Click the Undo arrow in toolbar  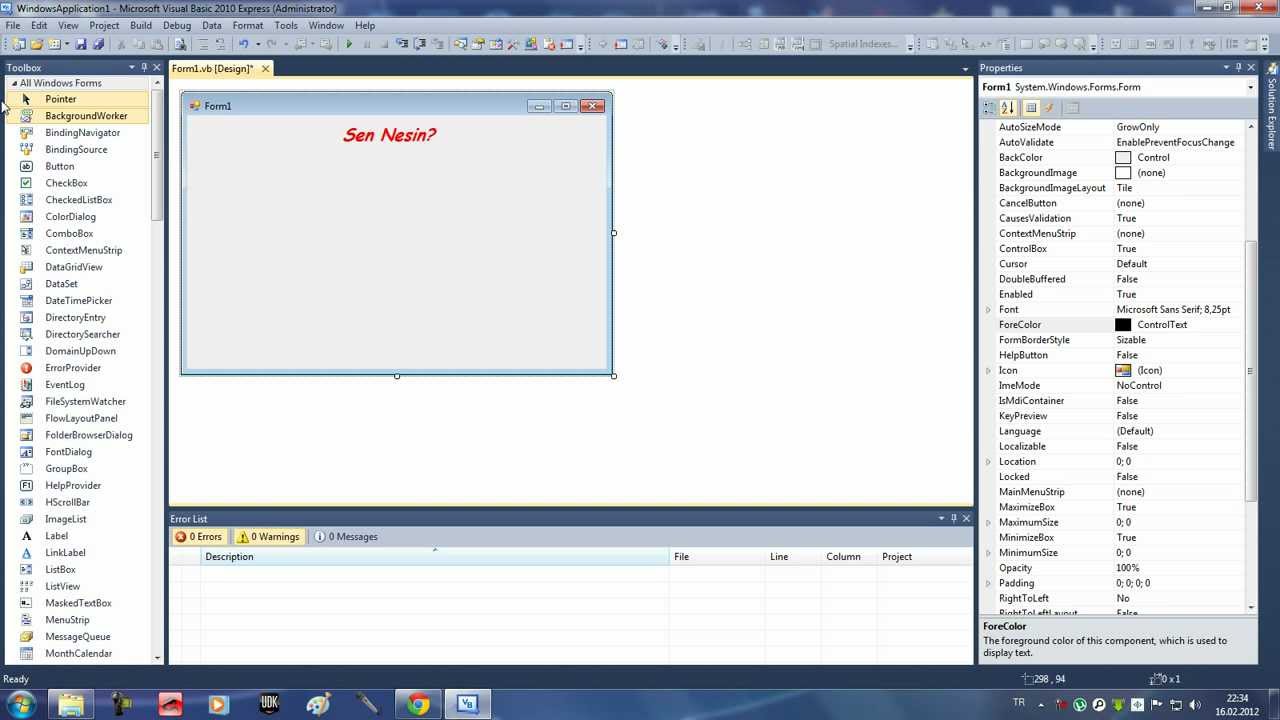coord(243,44)
